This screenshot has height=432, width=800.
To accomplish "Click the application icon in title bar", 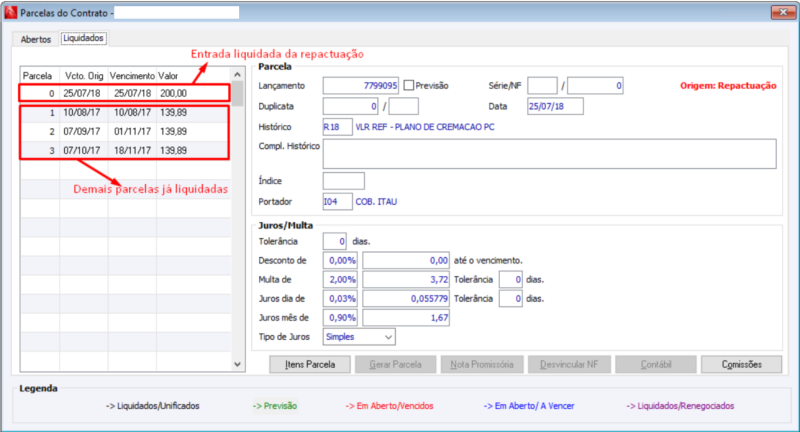I will [x=10, y=13].
